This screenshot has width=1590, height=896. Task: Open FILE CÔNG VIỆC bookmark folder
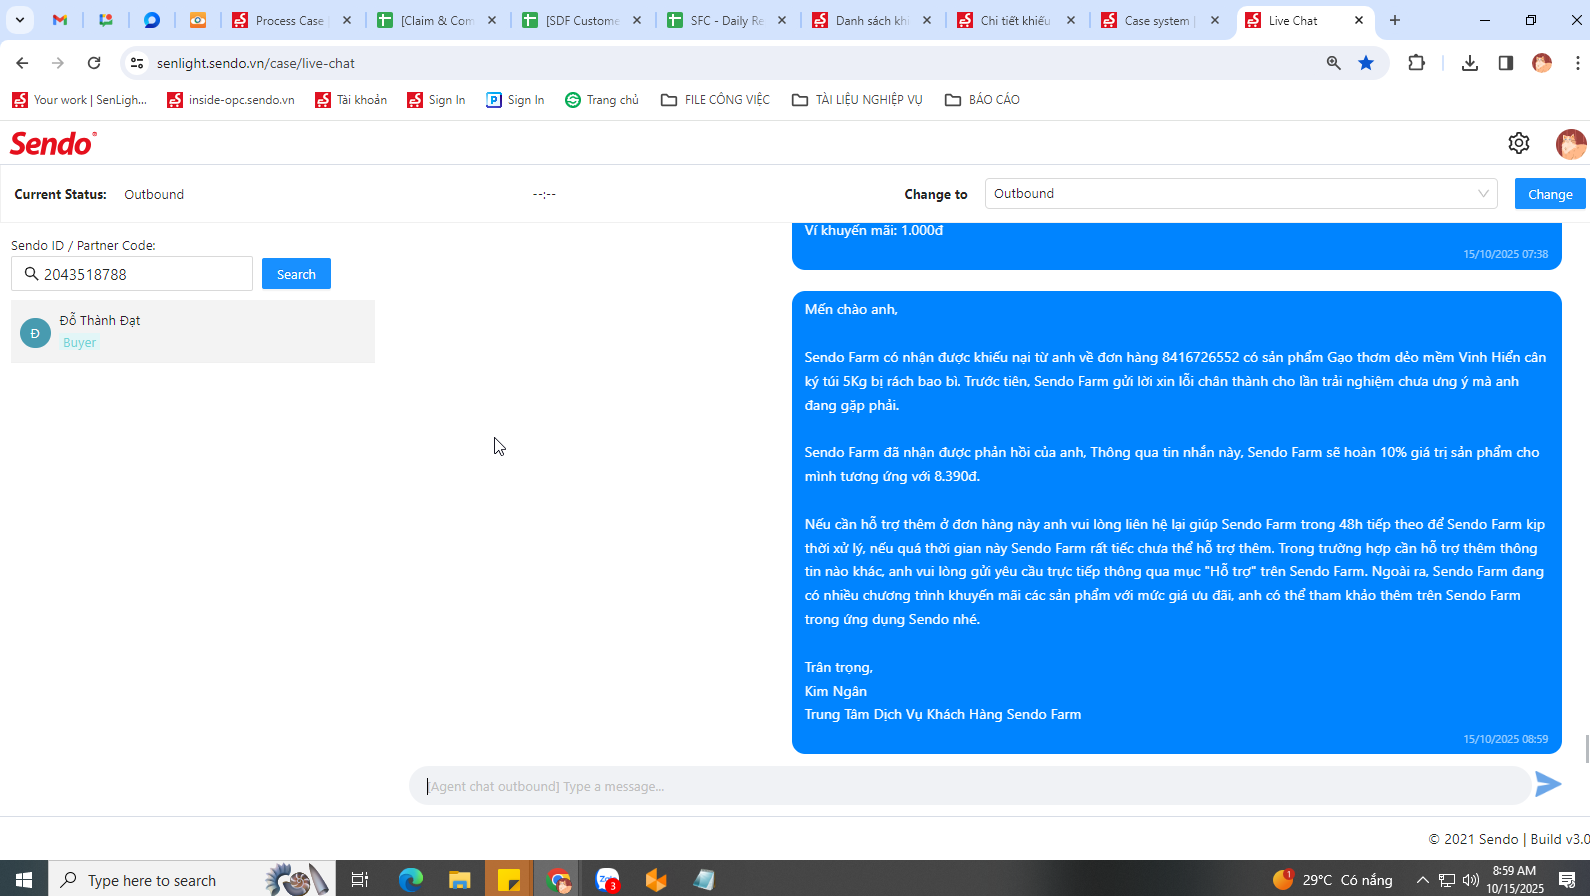715,100
